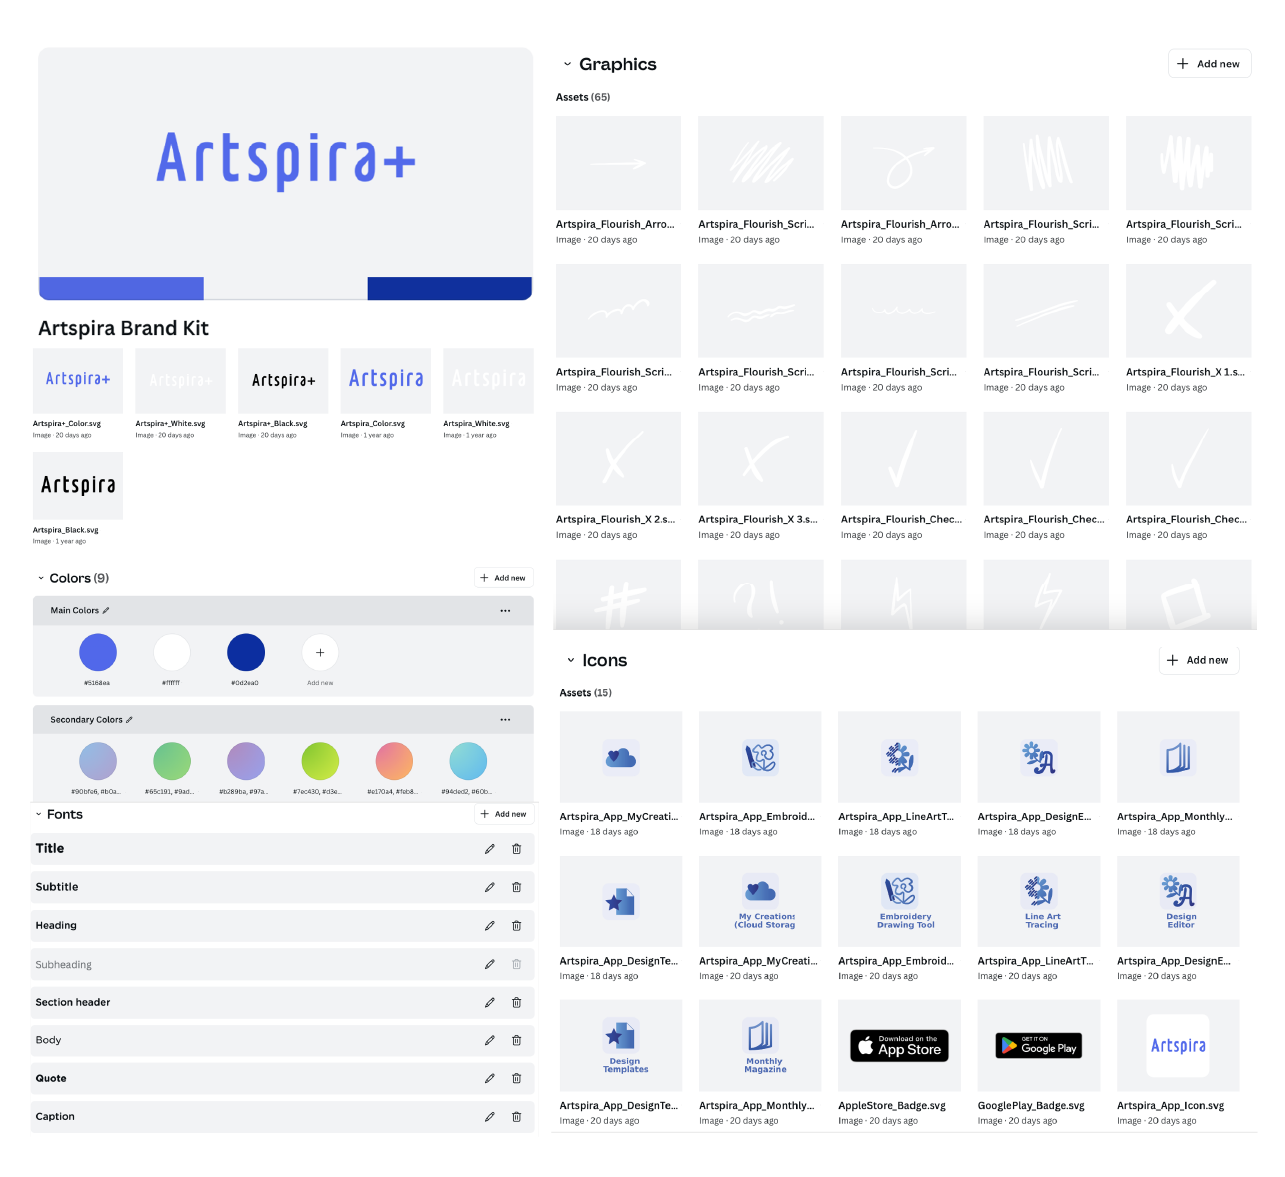The width and height of the screenshot is (1285, 1177).
Task: Open the Artspira brand kit banner image
Action: click(x=285, y=174)
